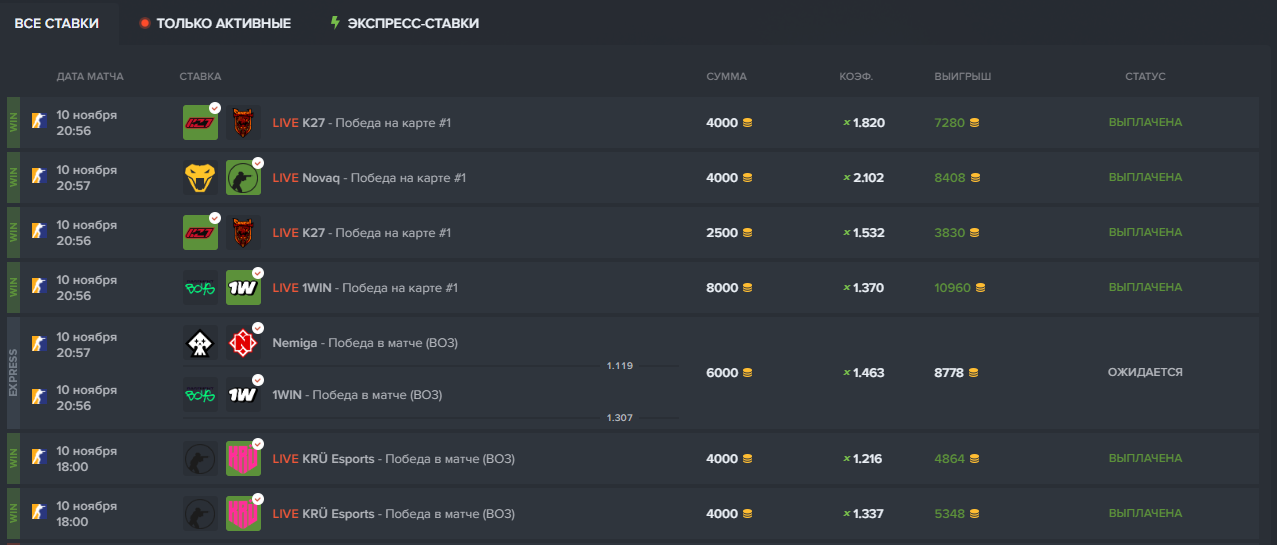Open the ТОЛЬКО АКТИВНЫЕ tab
The height and width of the screenshot is (545, 1277).
click(223, 23)
